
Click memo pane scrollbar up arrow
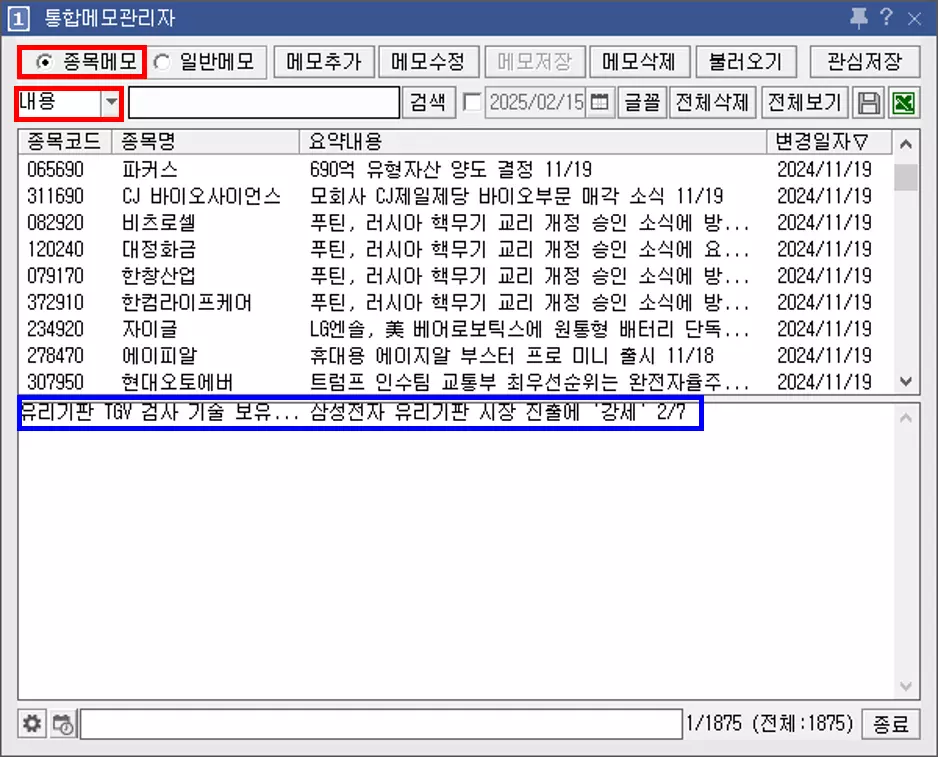click(x=906, y=418)
